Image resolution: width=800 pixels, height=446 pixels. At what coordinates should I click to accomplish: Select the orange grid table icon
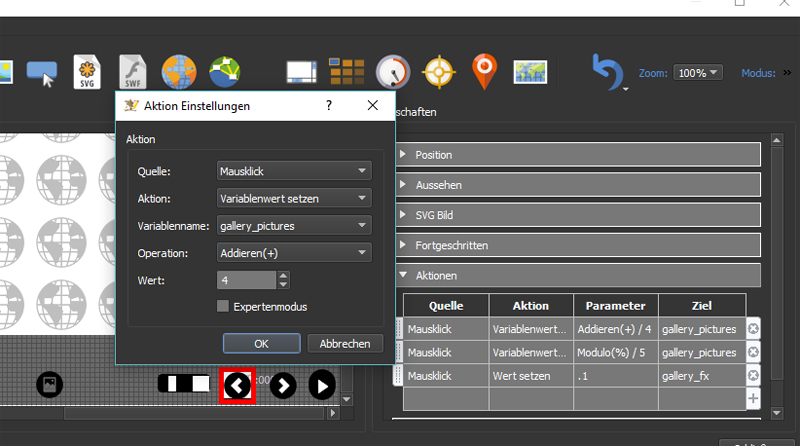click(347, 72)
